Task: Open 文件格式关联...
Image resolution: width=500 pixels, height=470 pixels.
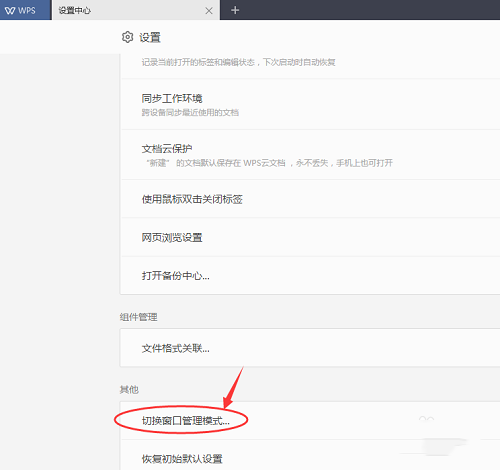Action: tap(310, 348)
